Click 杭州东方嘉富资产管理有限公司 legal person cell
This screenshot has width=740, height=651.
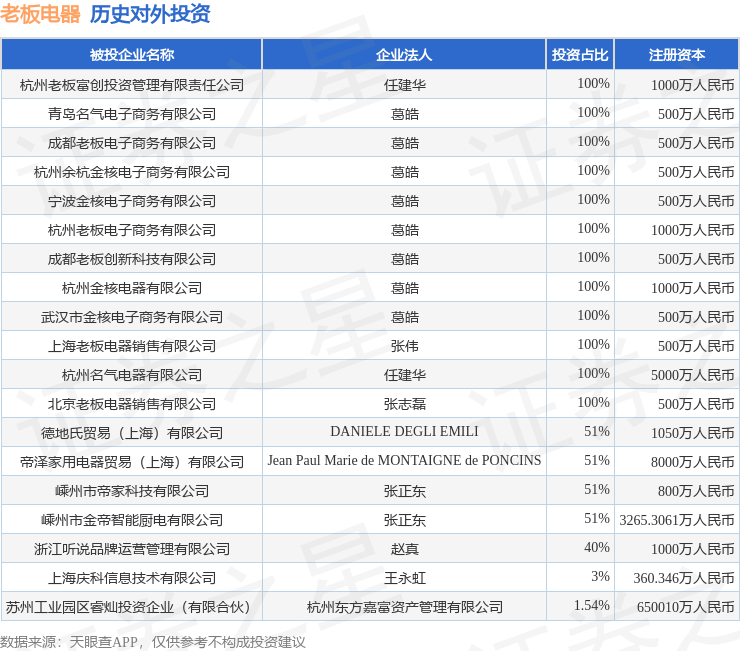(x=404, y=607)
